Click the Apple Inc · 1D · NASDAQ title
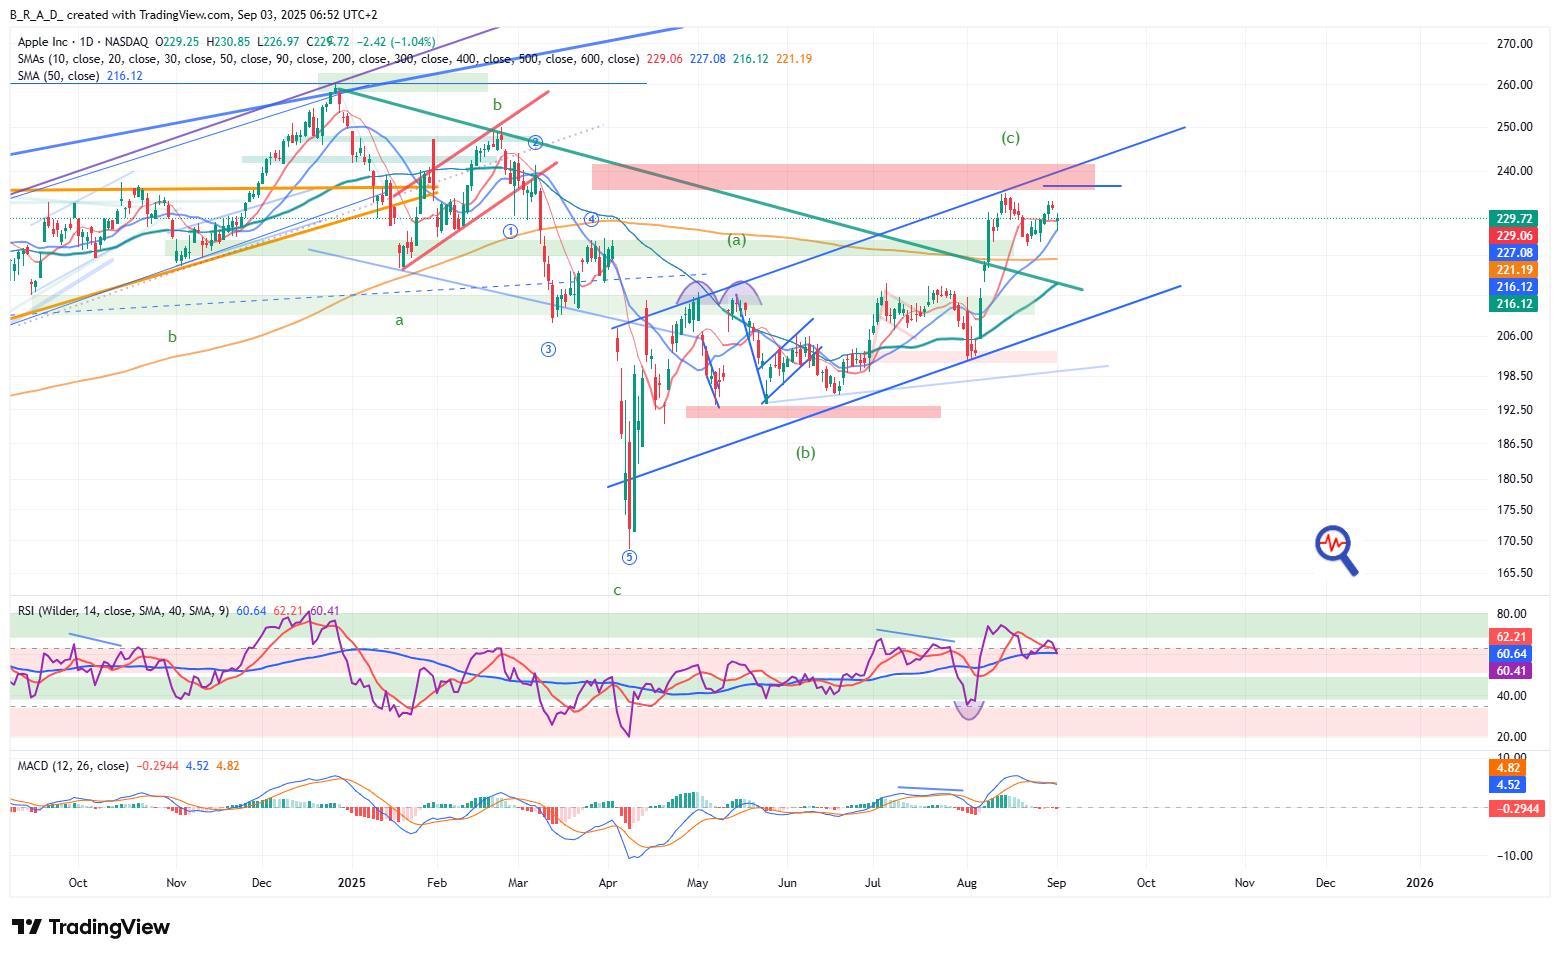This screenshot has width=1560, height=957. [x=83, y=42]
